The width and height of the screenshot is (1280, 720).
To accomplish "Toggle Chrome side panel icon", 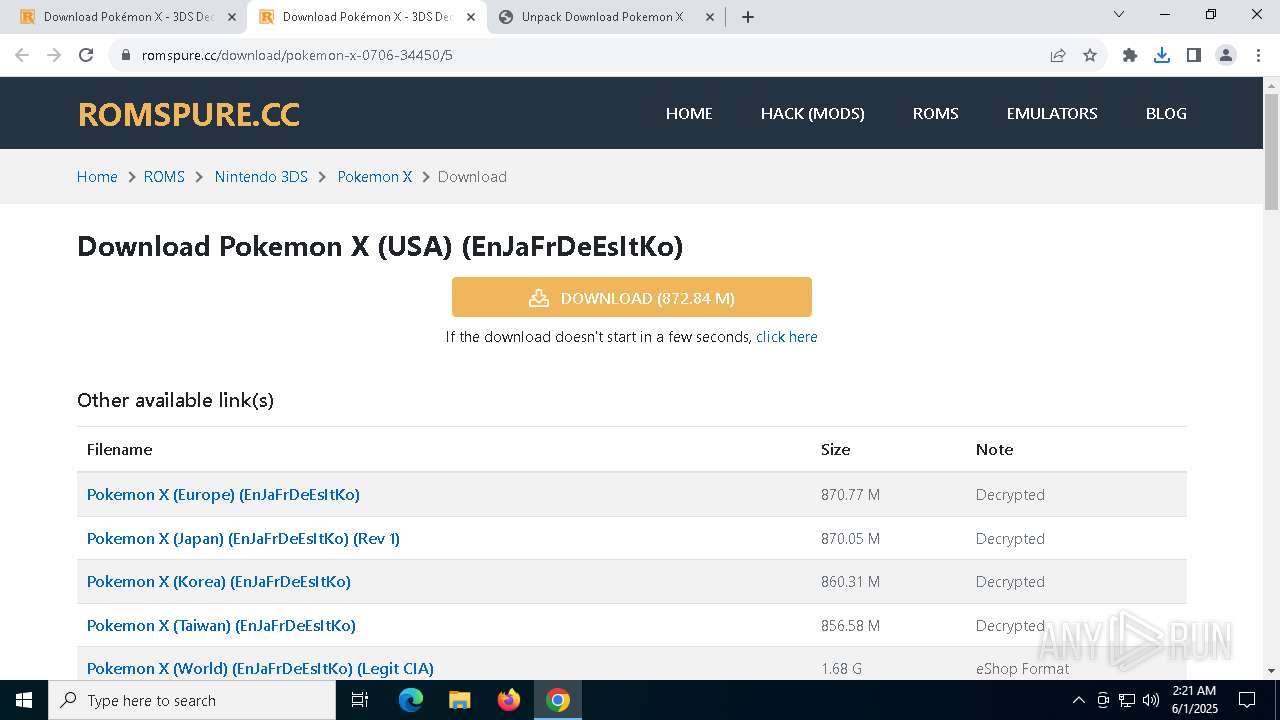I will [1194, 55].
